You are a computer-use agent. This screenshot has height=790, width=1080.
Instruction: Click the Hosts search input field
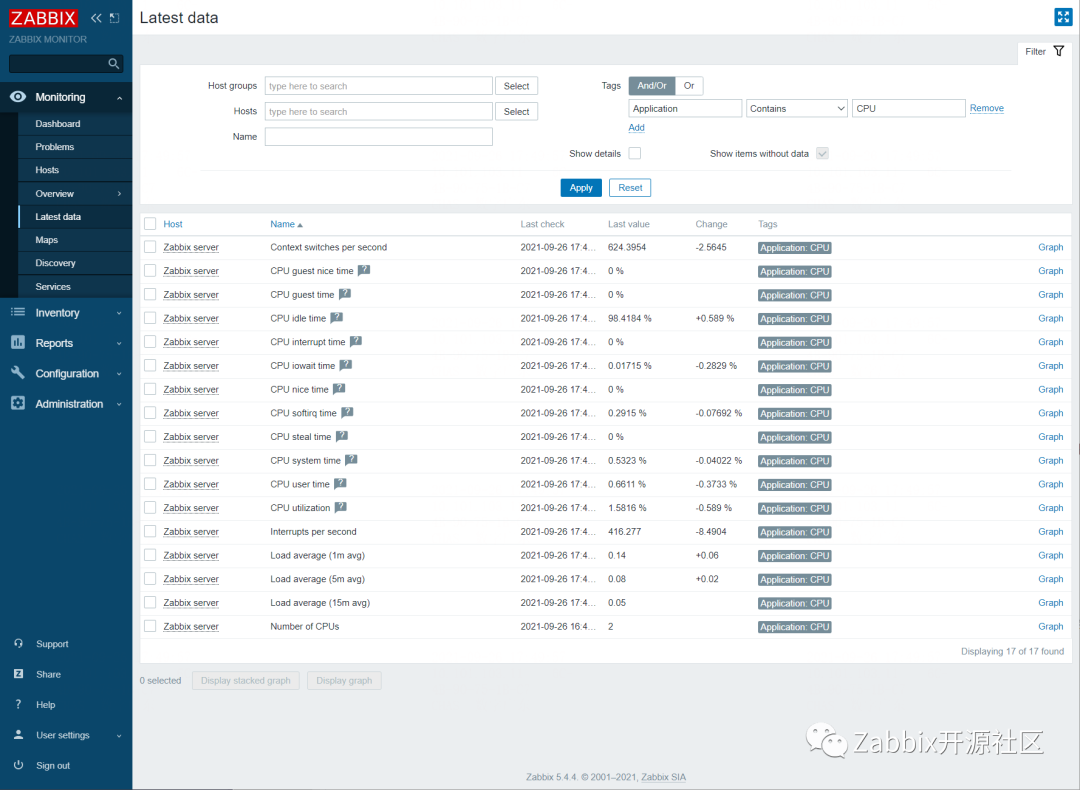378,111
